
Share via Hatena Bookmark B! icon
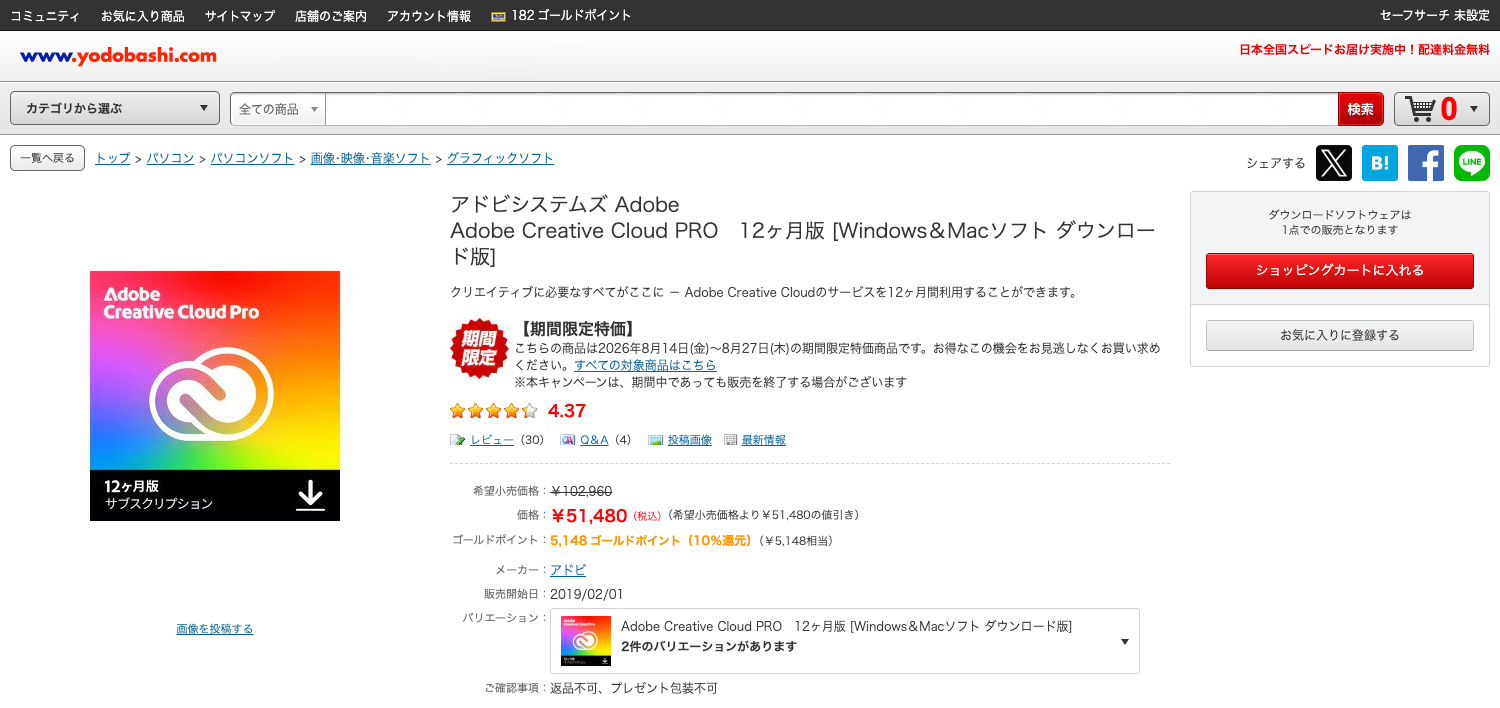pyautogui.click(x=1379, y=163)
